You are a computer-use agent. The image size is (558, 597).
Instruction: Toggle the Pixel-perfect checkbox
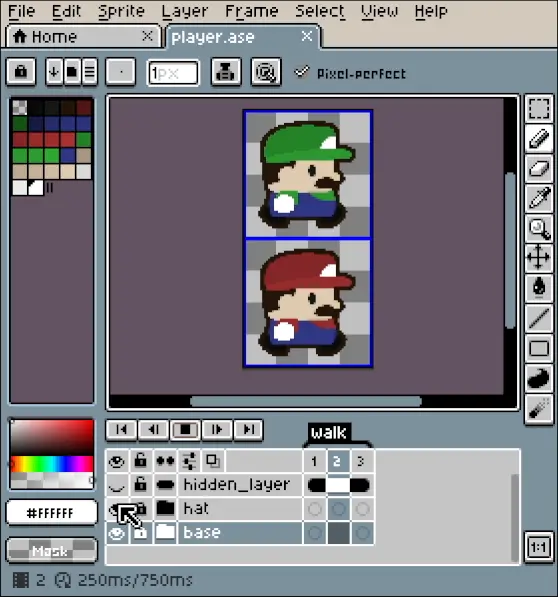350,73
